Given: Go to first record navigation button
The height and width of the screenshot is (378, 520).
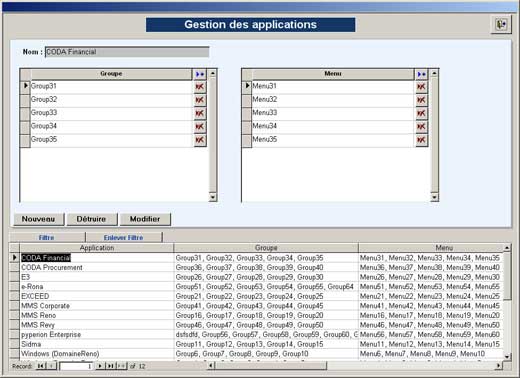Looking at the screenshot, I should [41, 366].
